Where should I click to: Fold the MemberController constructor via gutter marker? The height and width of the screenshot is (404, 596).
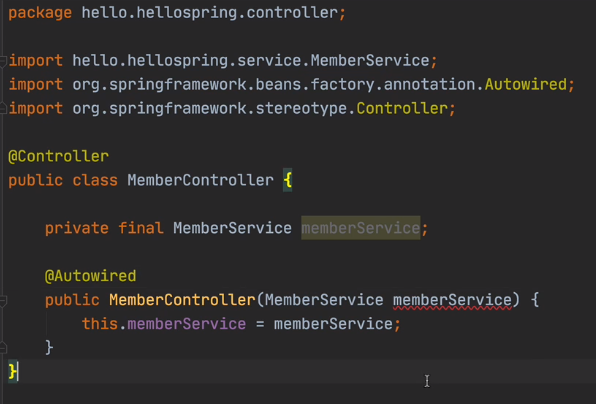point(3,301)
